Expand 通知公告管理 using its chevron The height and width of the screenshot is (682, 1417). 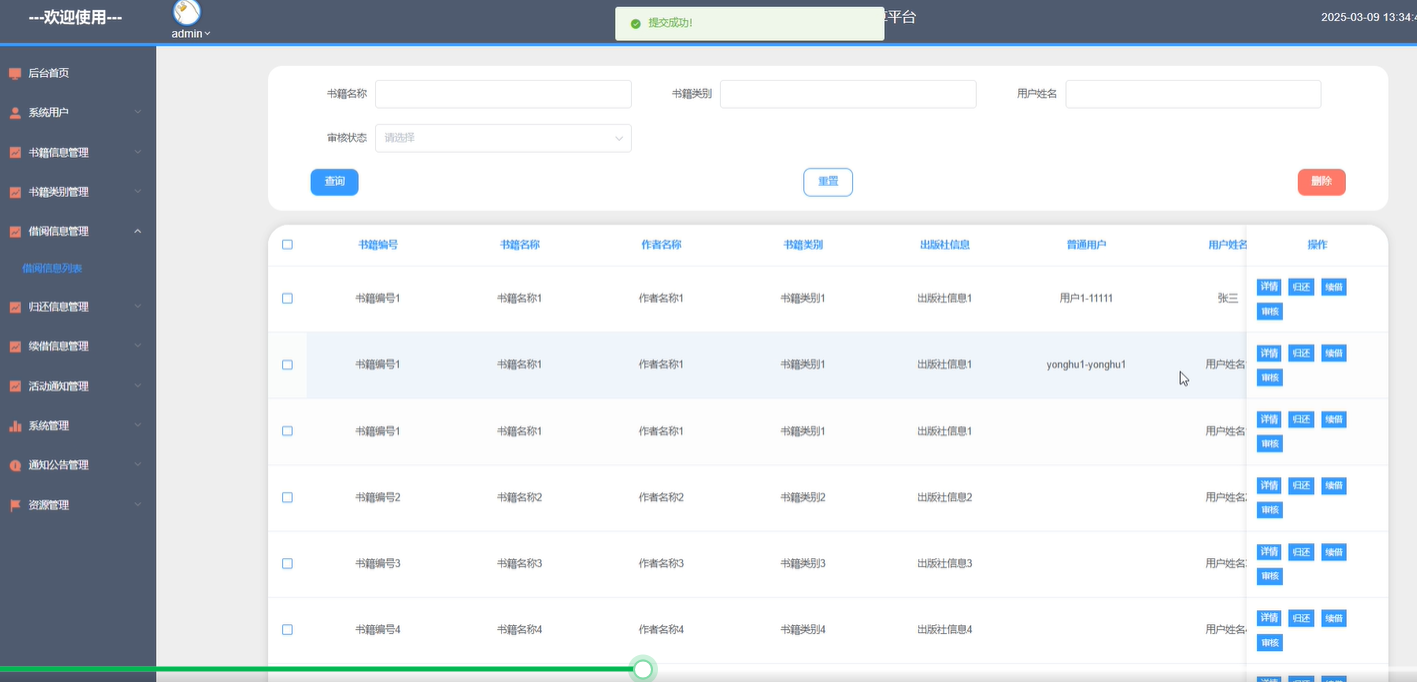138,465
